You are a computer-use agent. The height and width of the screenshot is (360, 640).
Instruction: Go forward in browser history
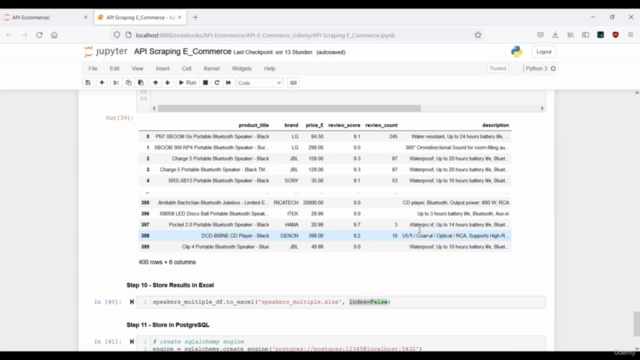pos(24,35)
